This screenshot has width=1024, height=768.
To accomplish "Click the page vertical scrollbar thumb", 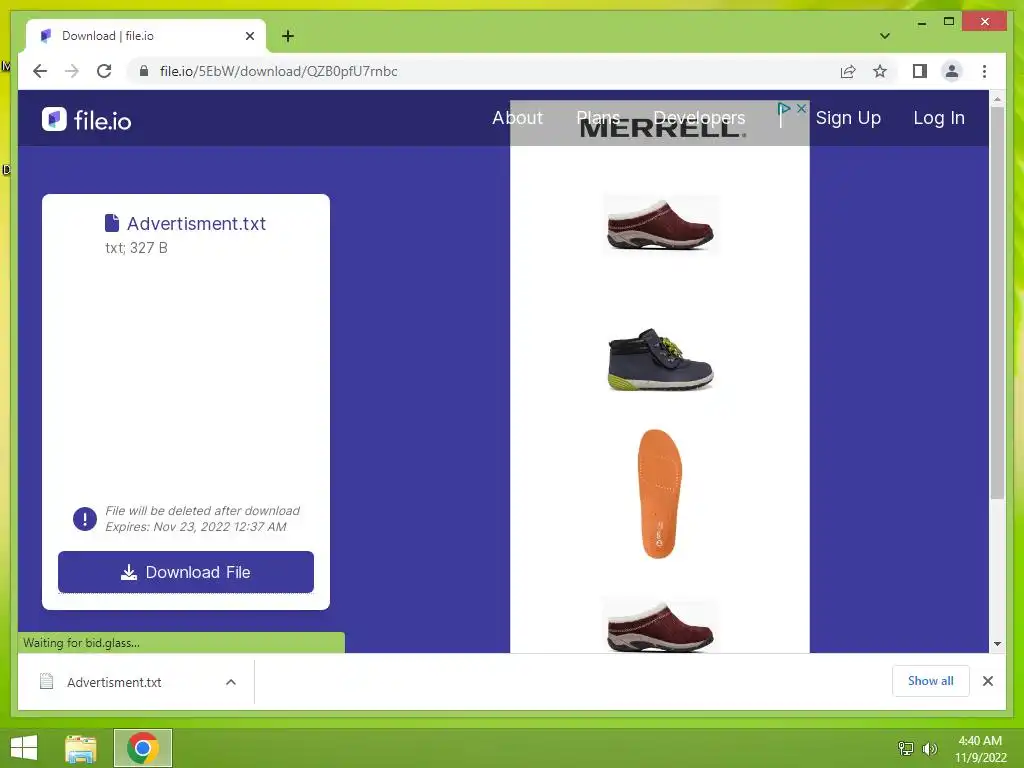I will (x=997, y=303).
